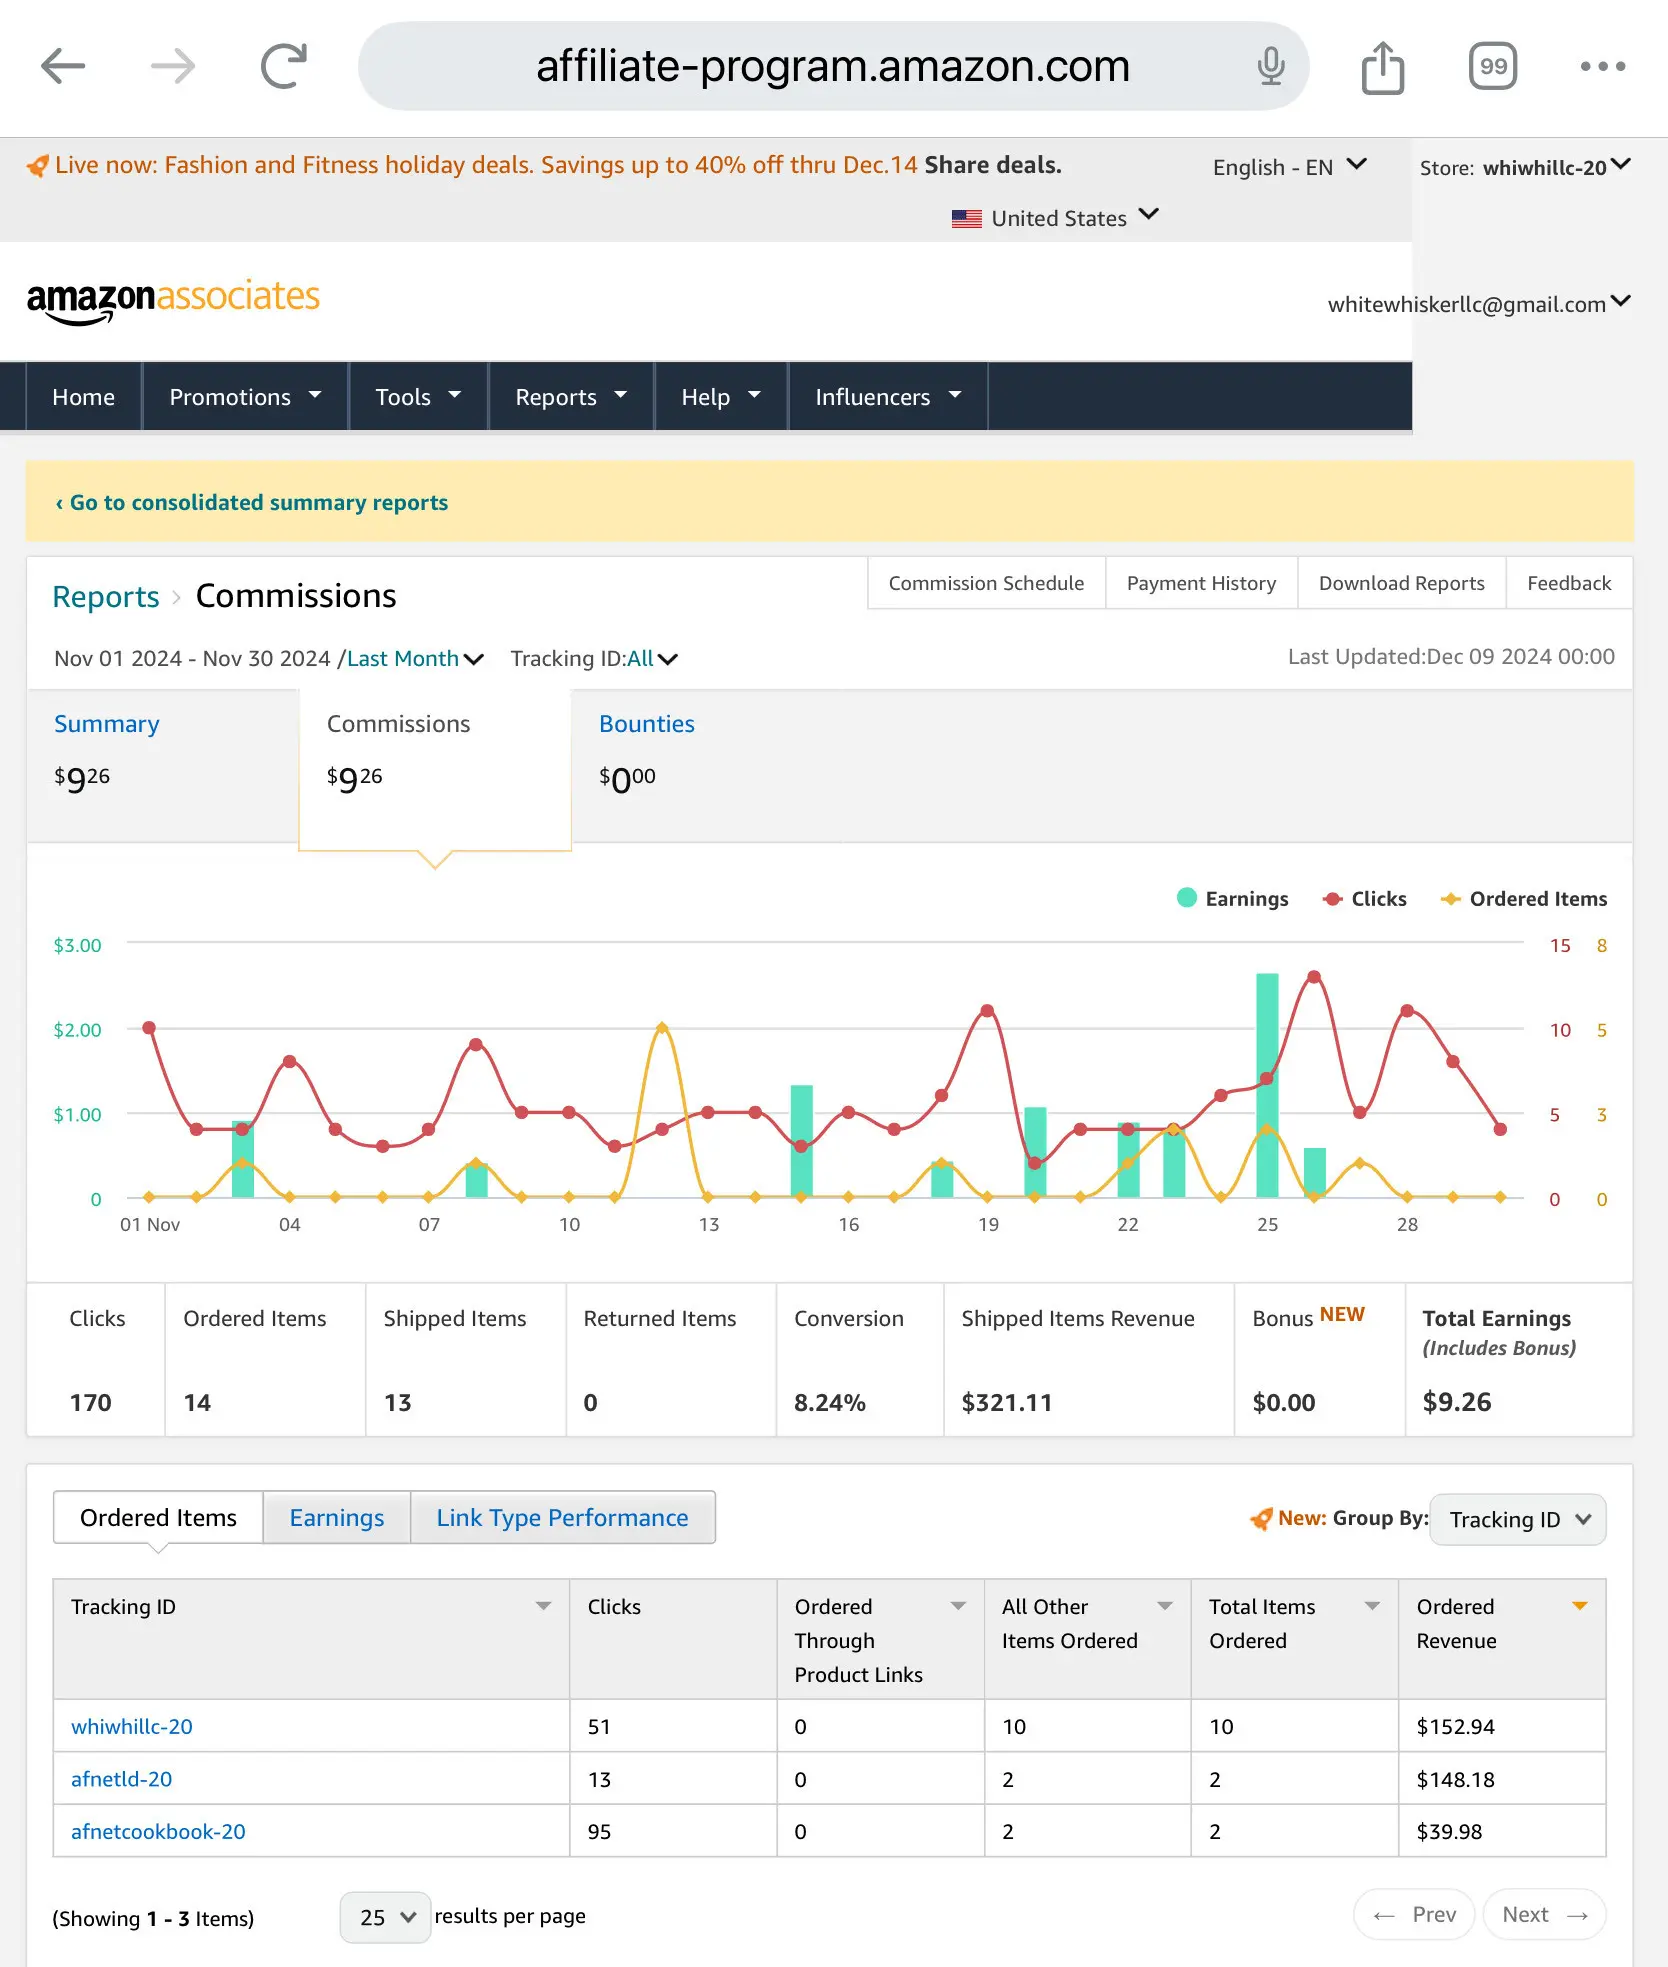This screenshot has width=1668, height=1967.
Task: Click the megaphone icon next to Live now
Action: click(37, 166)
